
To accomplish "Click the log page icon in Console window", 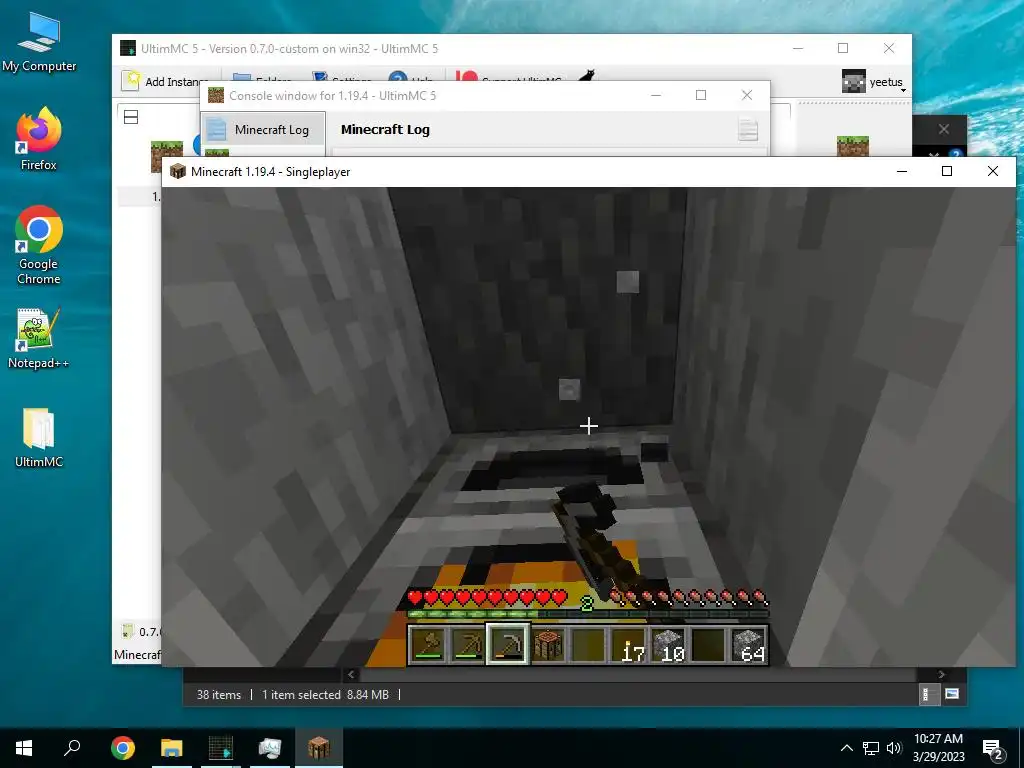I will 748,129.
